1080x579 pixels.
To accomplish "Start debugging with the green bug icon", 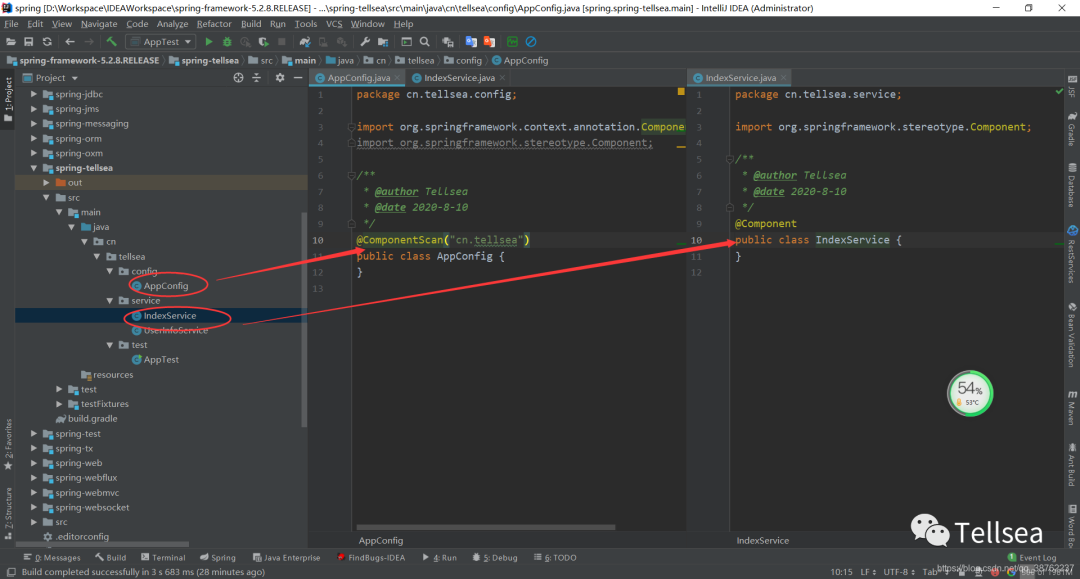I will point(227,42).
